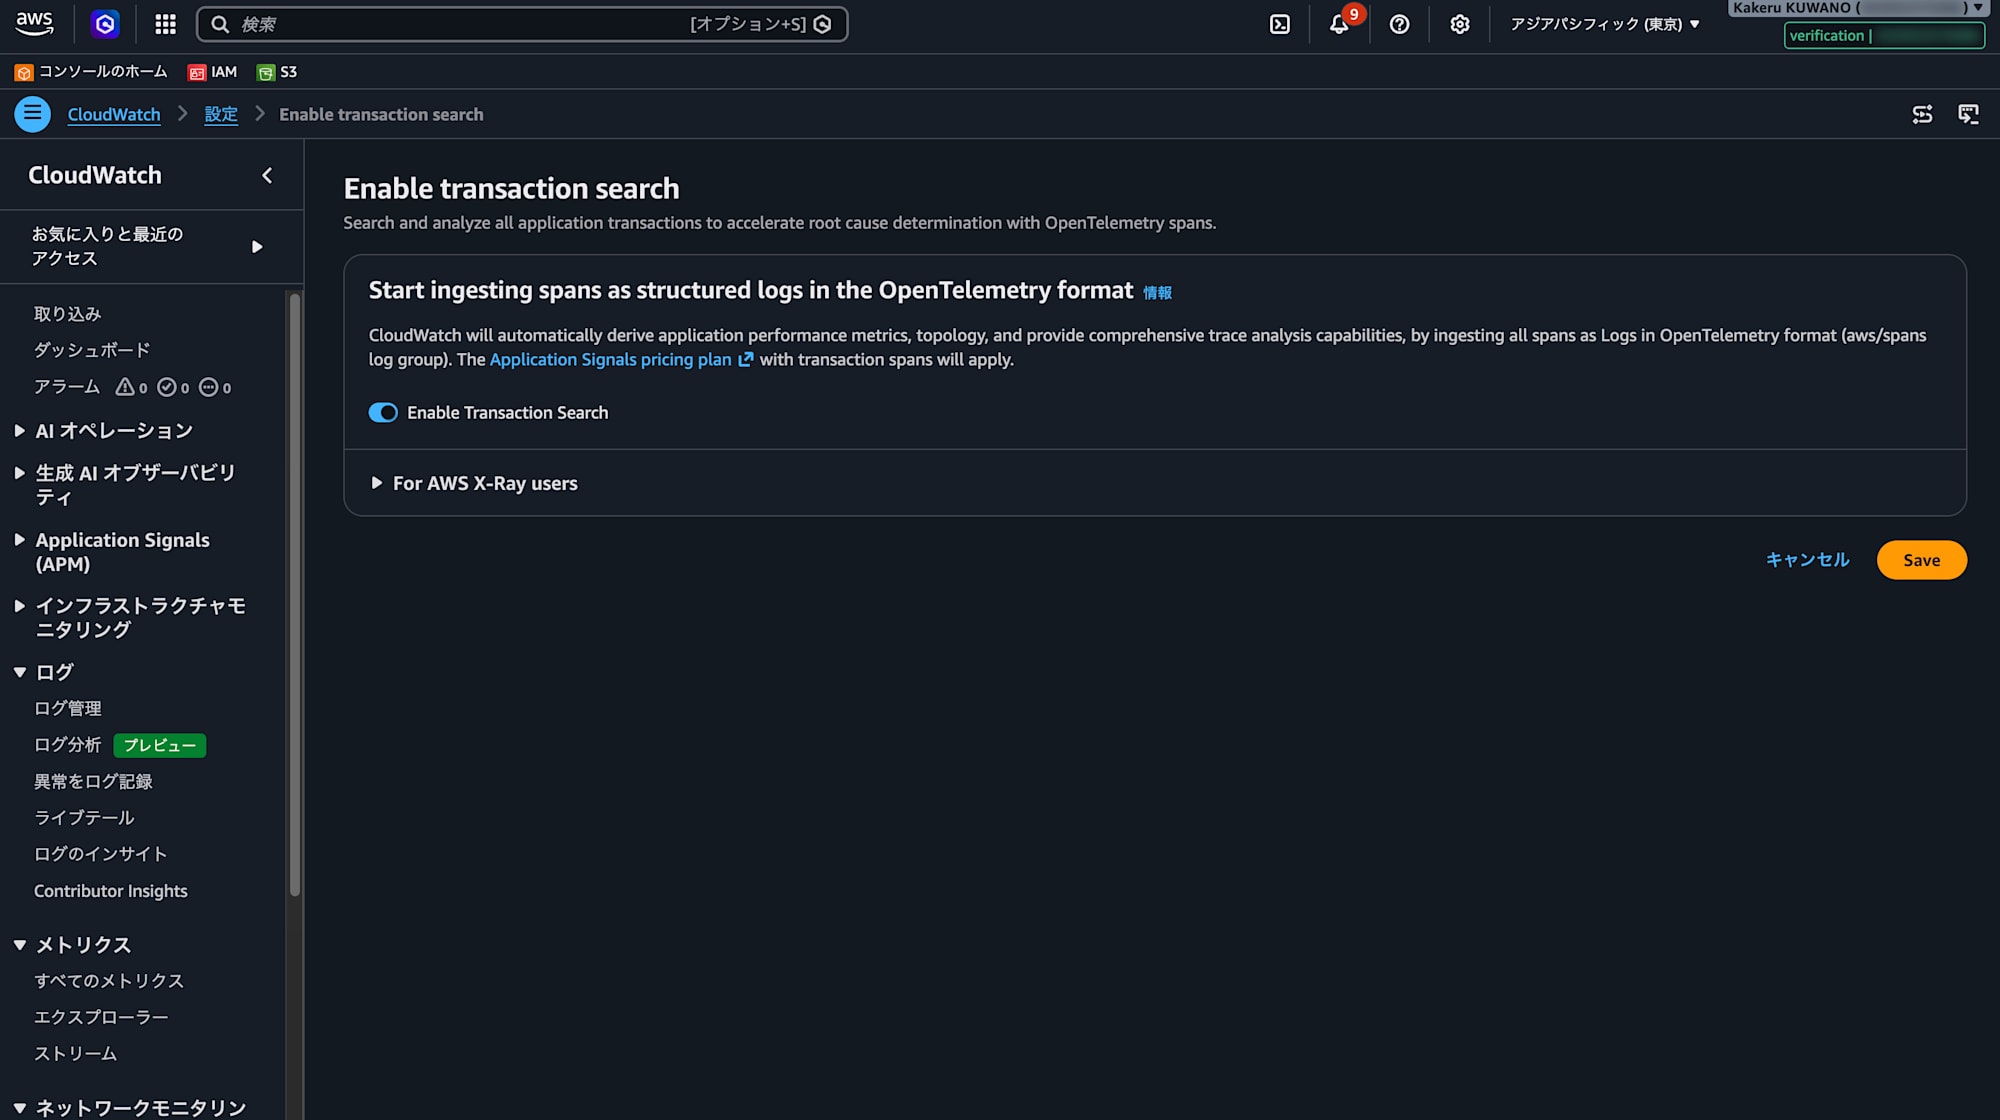2000x1120 pixels.
Task: Open ログのインサイト in sidebar
Action: point(101,854)
